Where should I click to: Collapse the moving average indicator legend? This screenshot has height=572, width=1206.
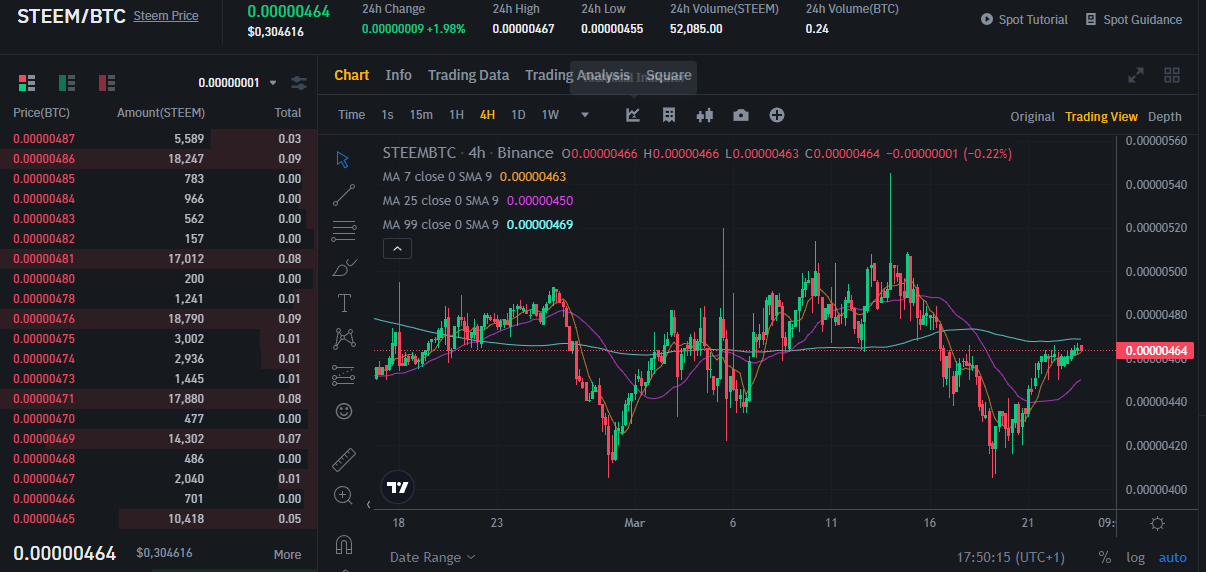397,249
